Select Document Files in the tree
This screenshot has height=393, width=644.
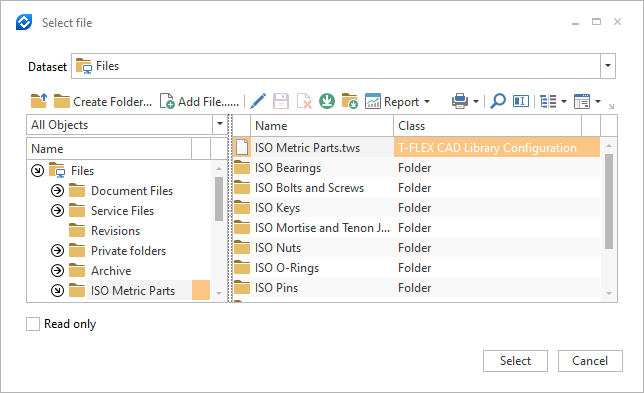132,191
